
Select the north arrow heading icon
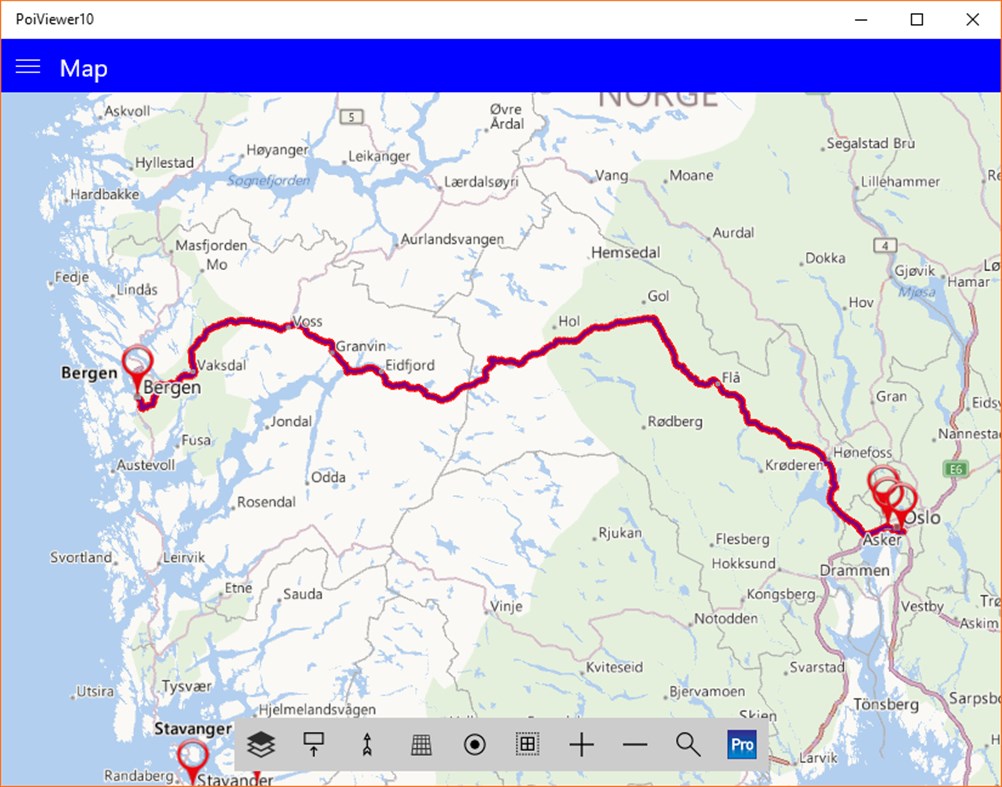(367, 744)
